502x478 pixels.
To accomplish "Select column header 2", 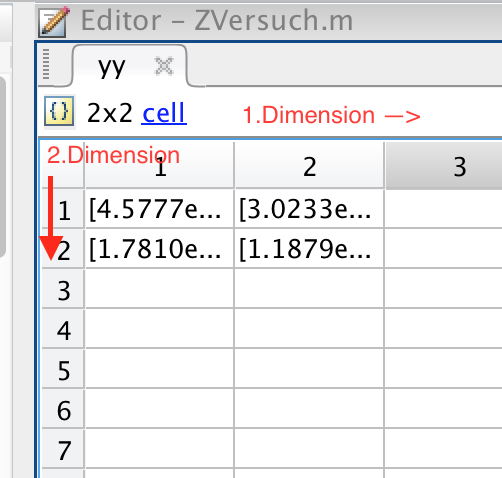I will coord(309,166).
